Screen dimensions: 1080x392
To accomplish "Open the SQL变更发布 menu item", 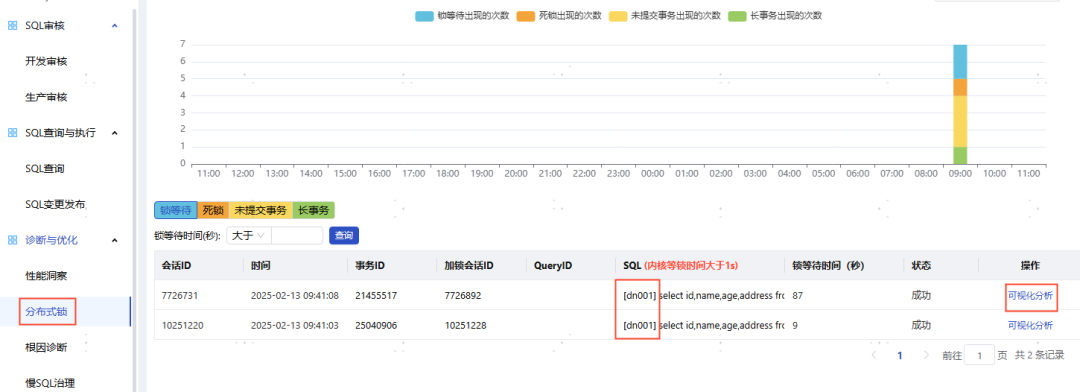I will click(x=55, y=205).
